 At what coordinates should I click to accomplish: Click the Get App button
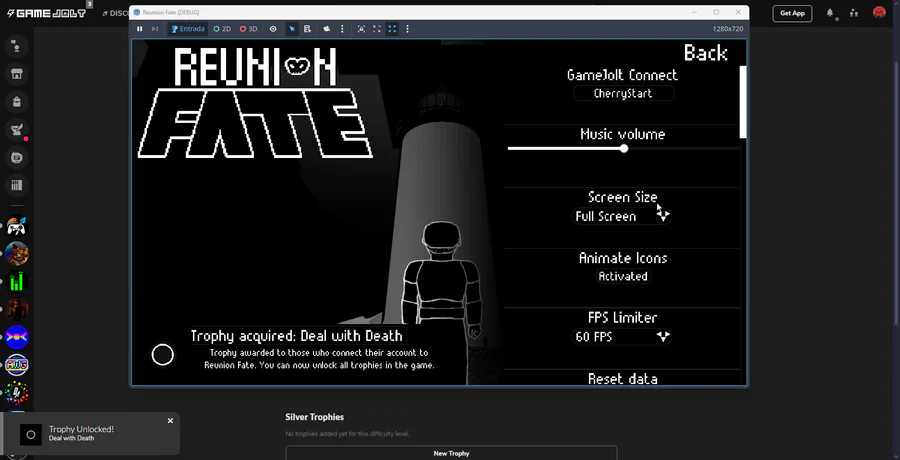tap(792, 13)
